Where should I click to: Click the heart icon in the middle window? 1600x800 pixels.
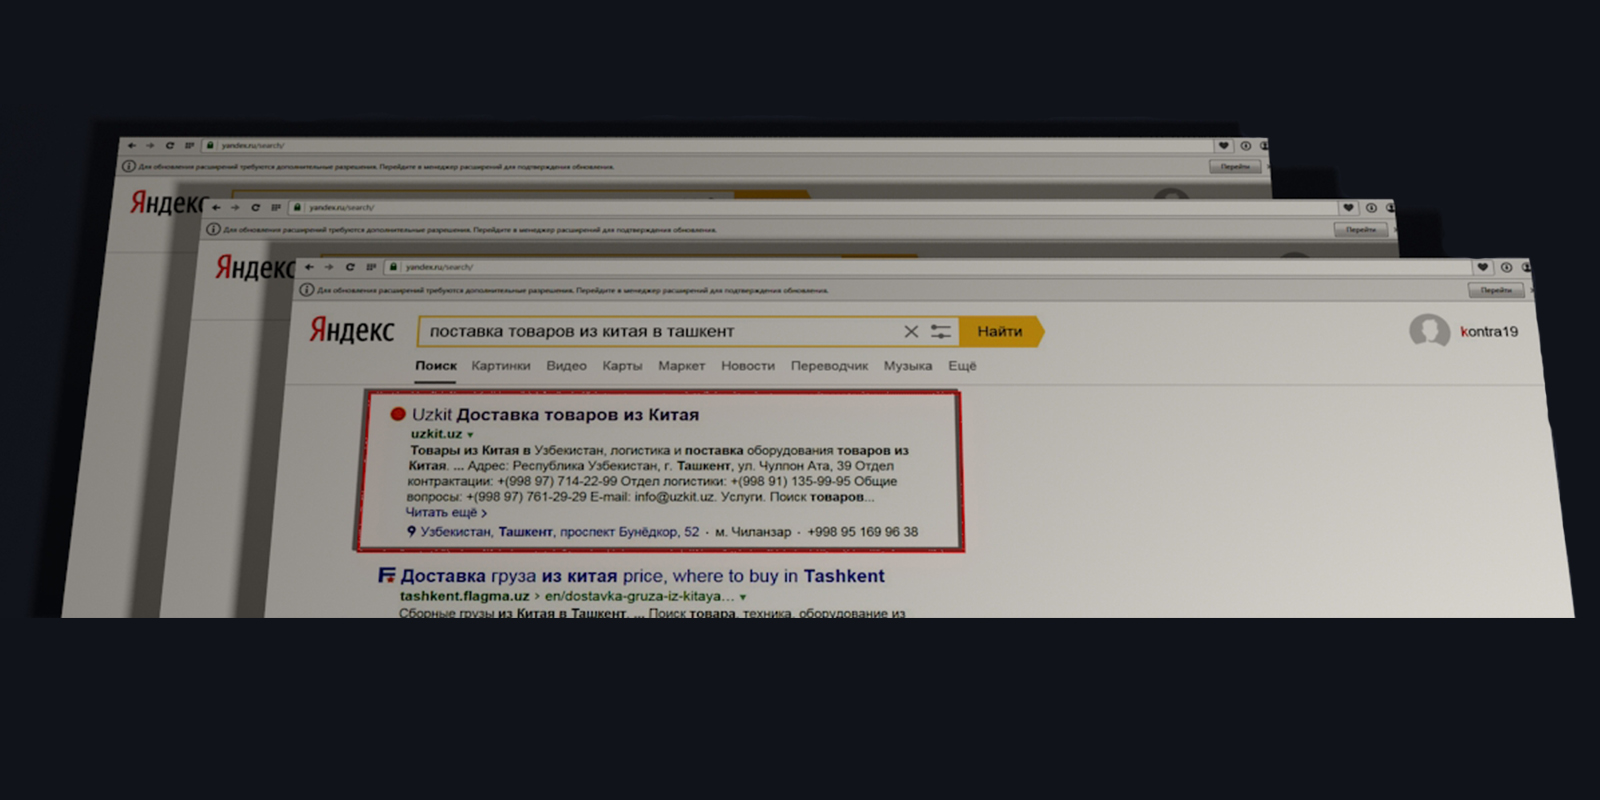[1348, 208]
